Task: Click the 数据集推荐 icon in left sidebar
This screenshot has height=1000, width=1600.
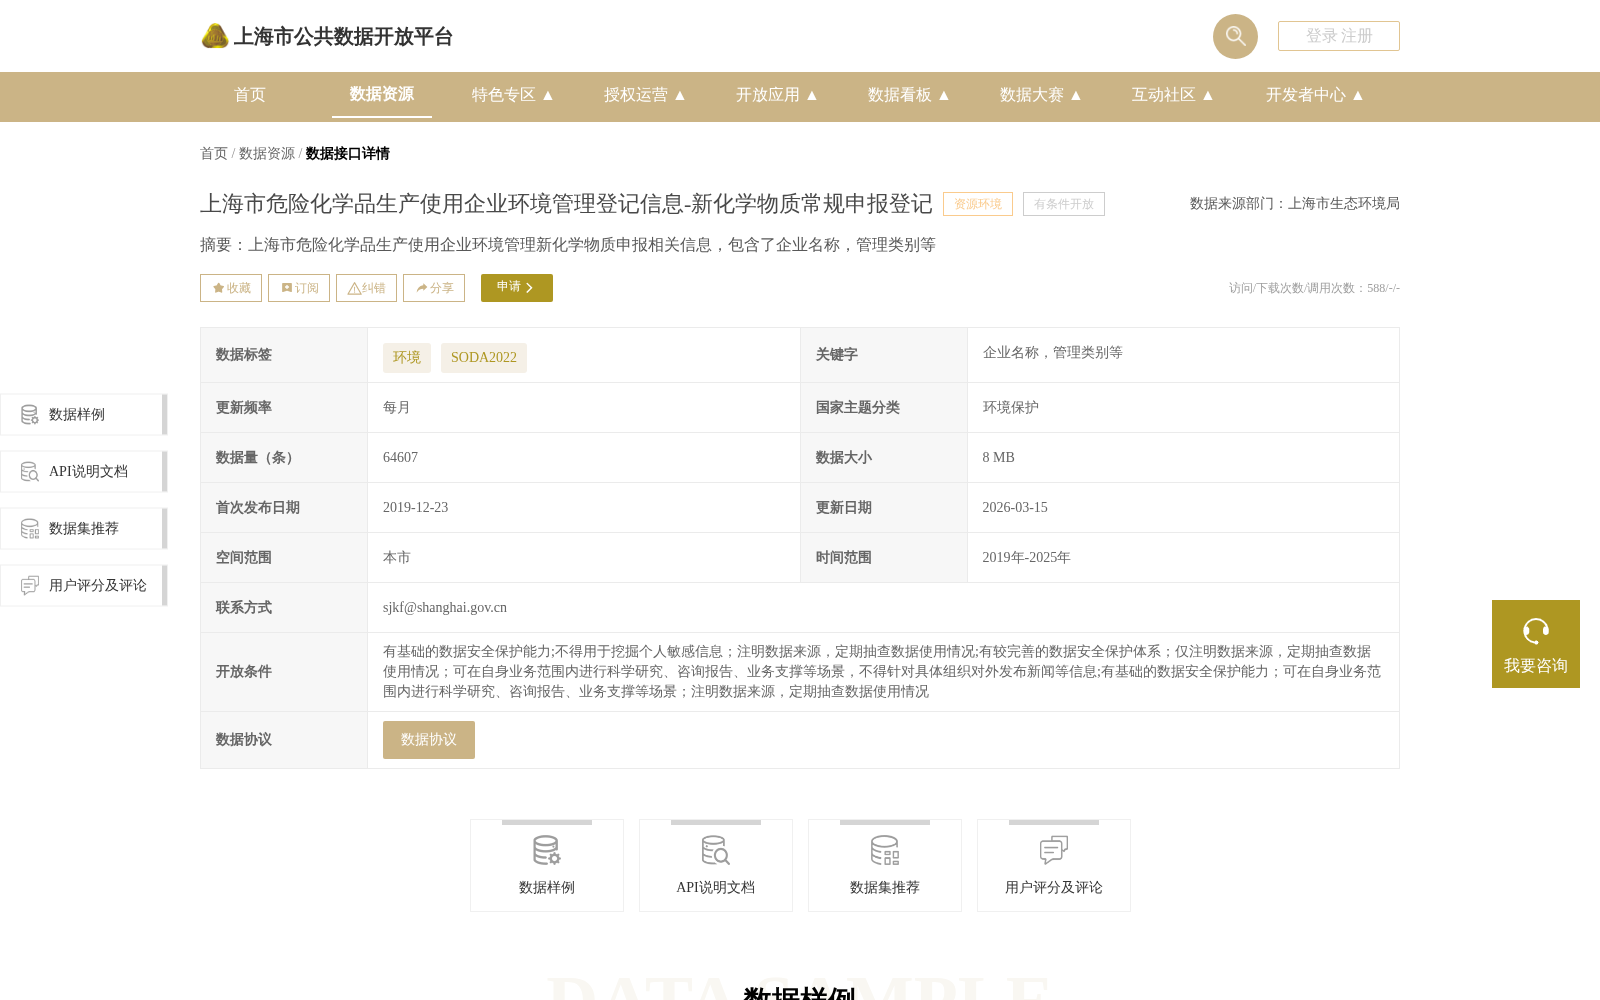Action: (30, 529)
